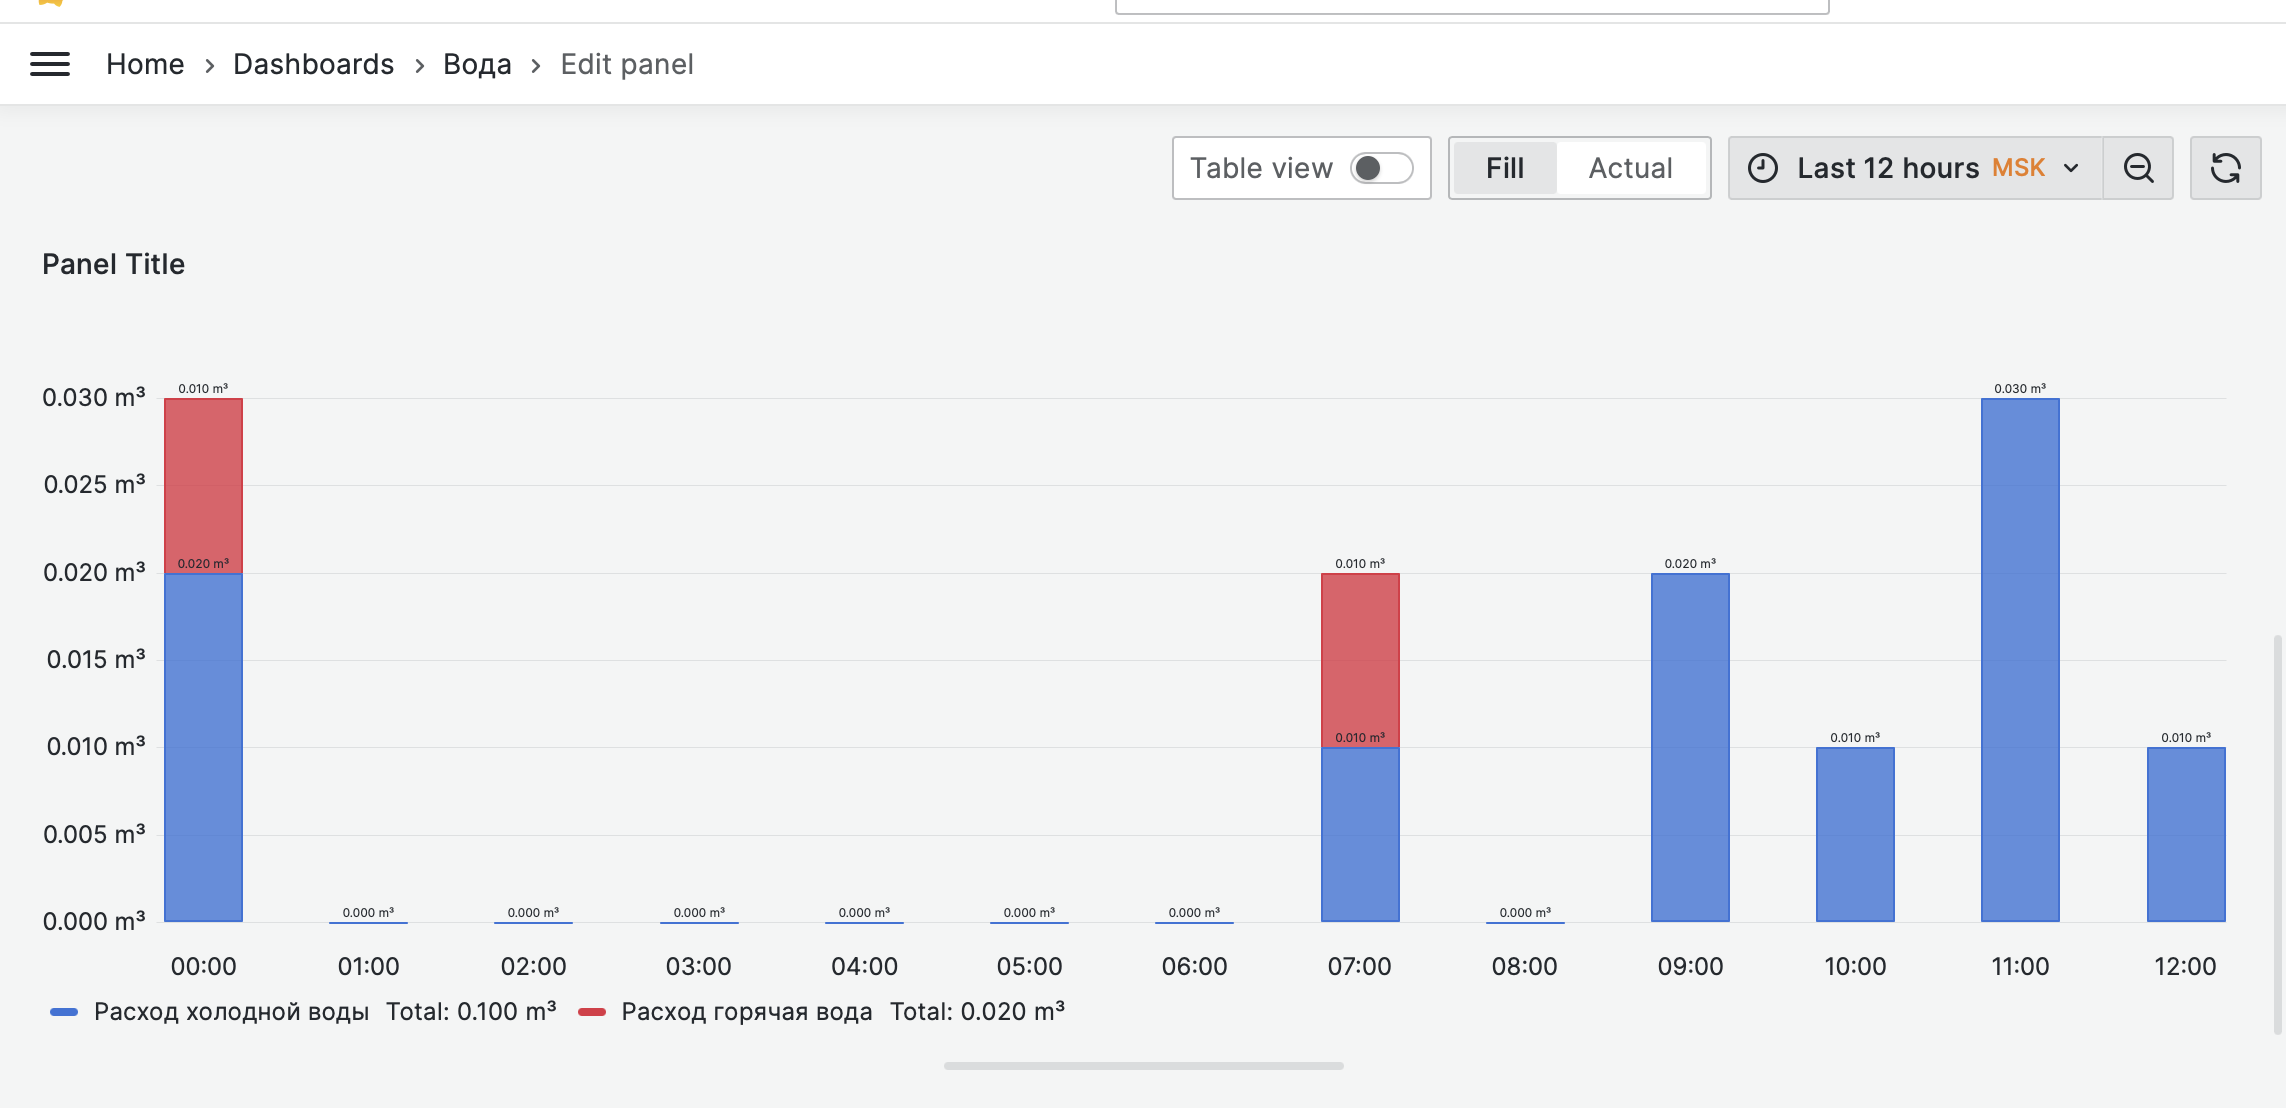
Task: Click the tall blue bar at 11:00
Action: (2019, 660)
